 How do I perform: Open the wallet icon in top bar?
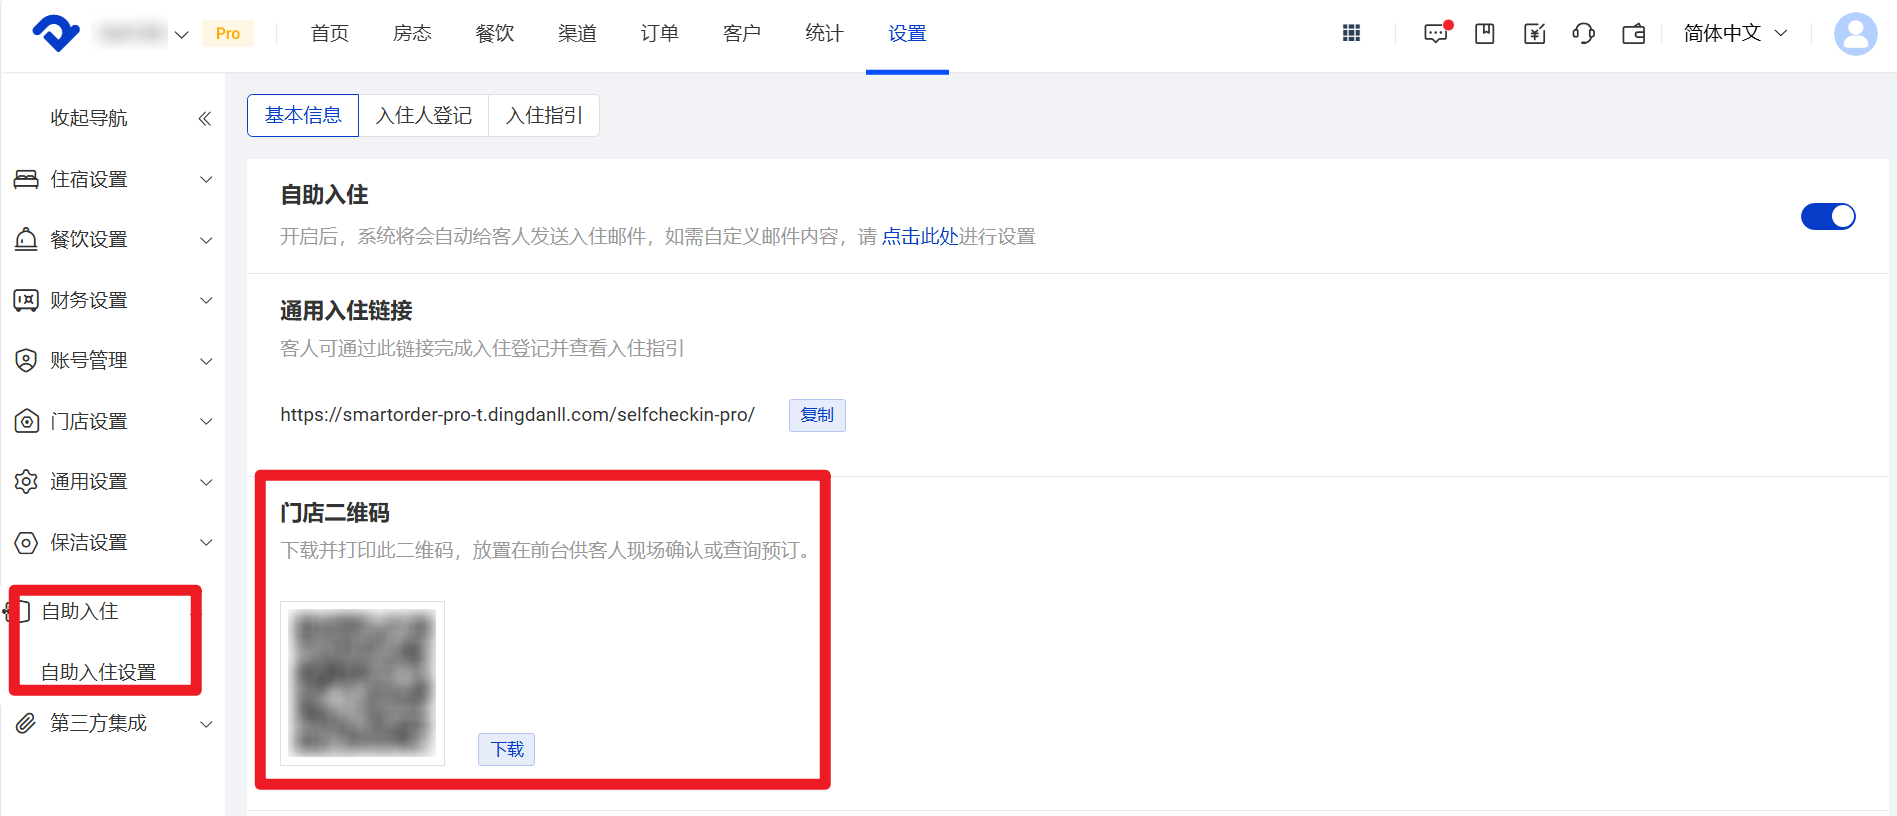pyautogui.click(x=1633, y=33)
